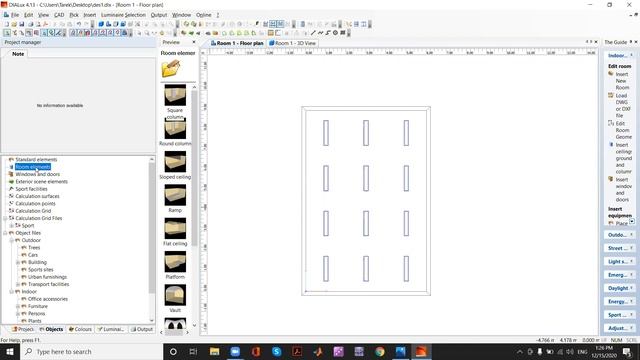Image resolution: width=640 pixels, height=360 pixels.
Task: Click Load DWG or DXF file link
Action: click(623, 105)
